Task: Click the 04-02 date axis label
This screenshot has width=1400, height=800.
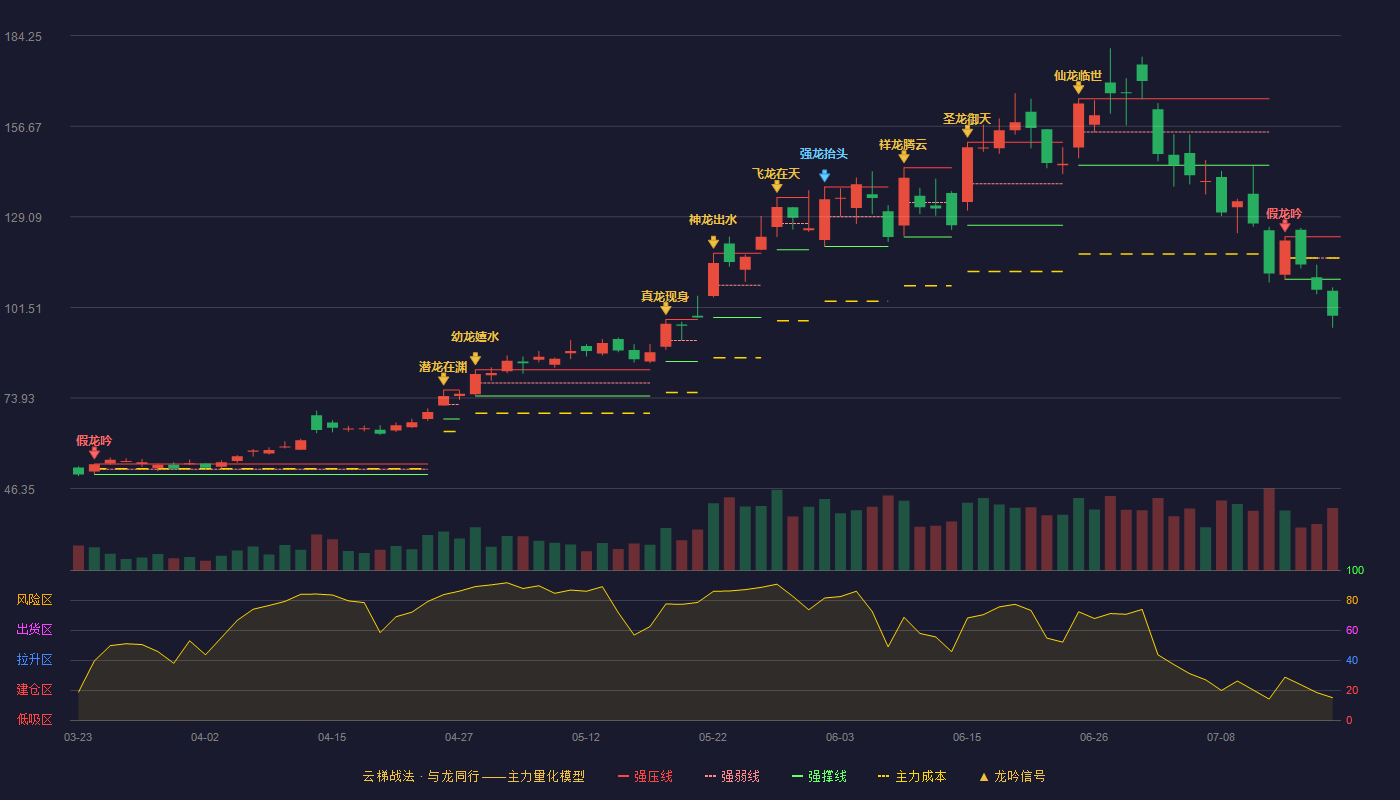Action: (205, 737)
